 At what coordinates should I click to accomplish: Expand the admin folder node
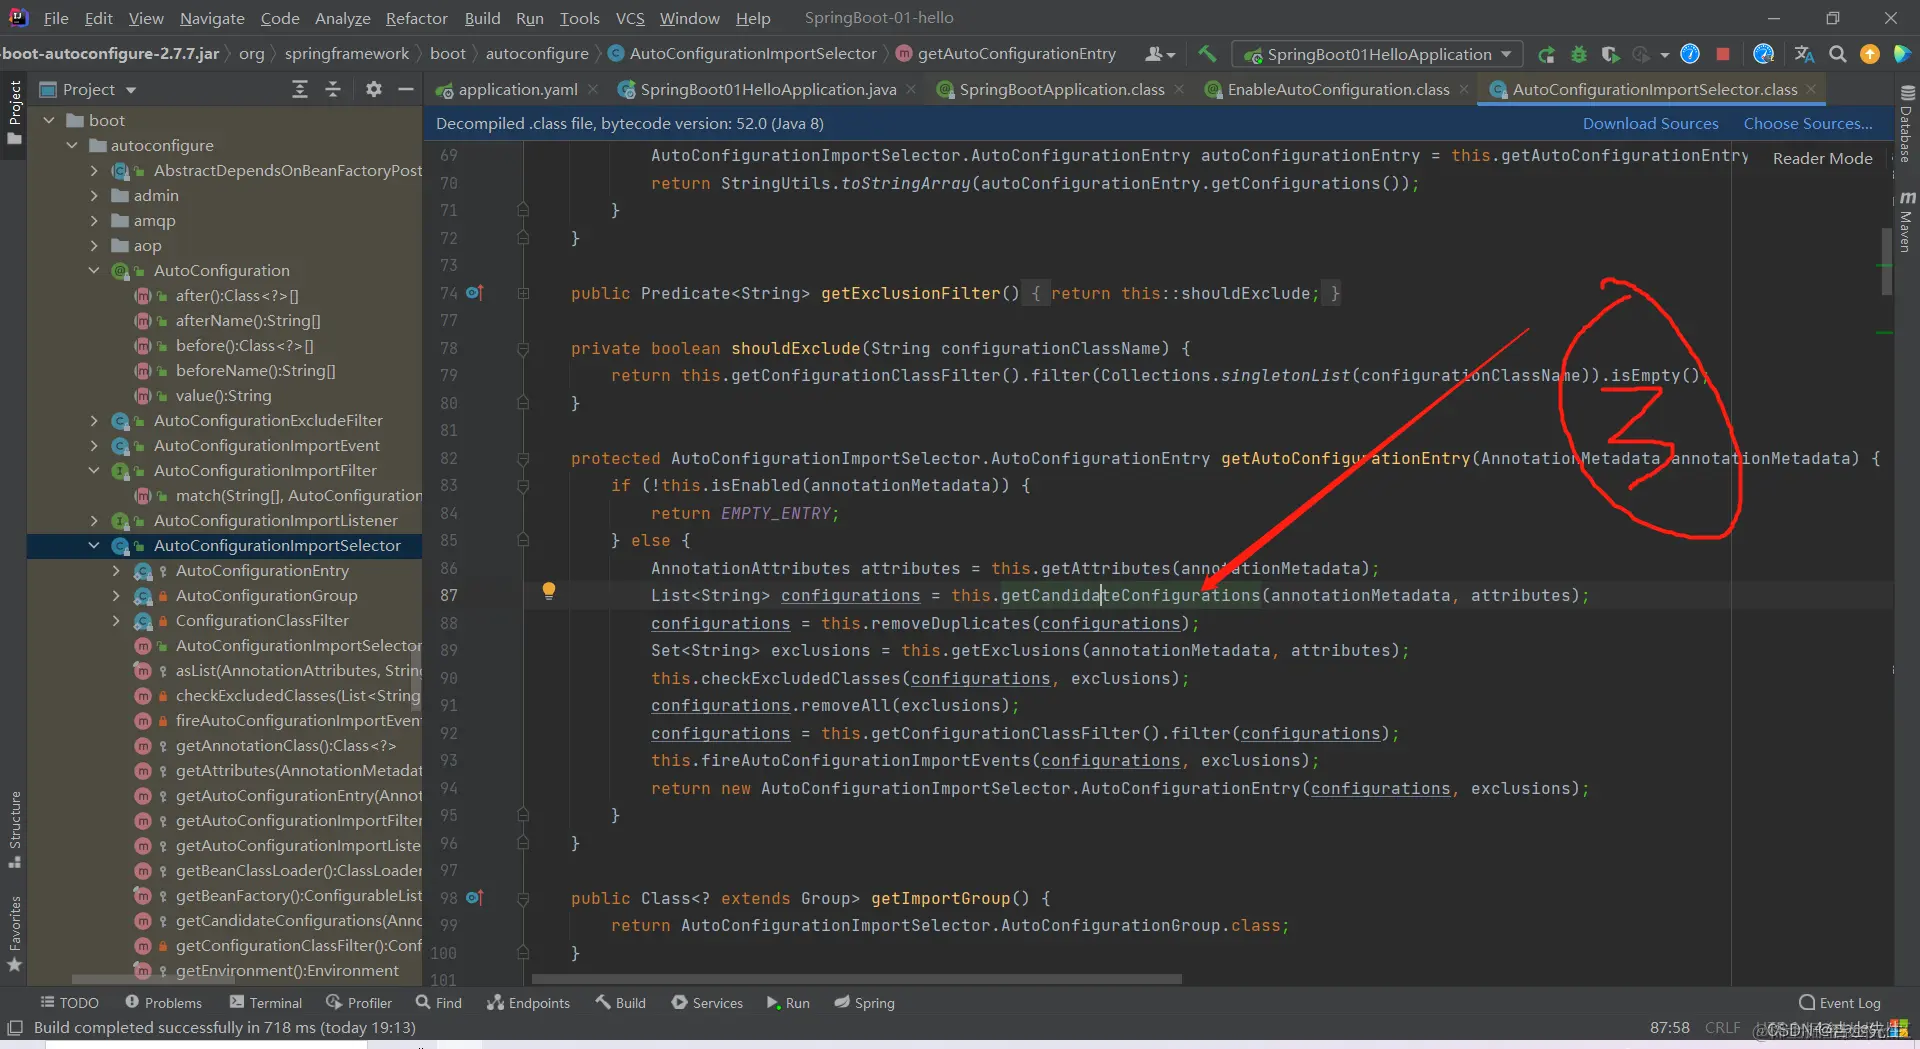[x=94, y=195]
